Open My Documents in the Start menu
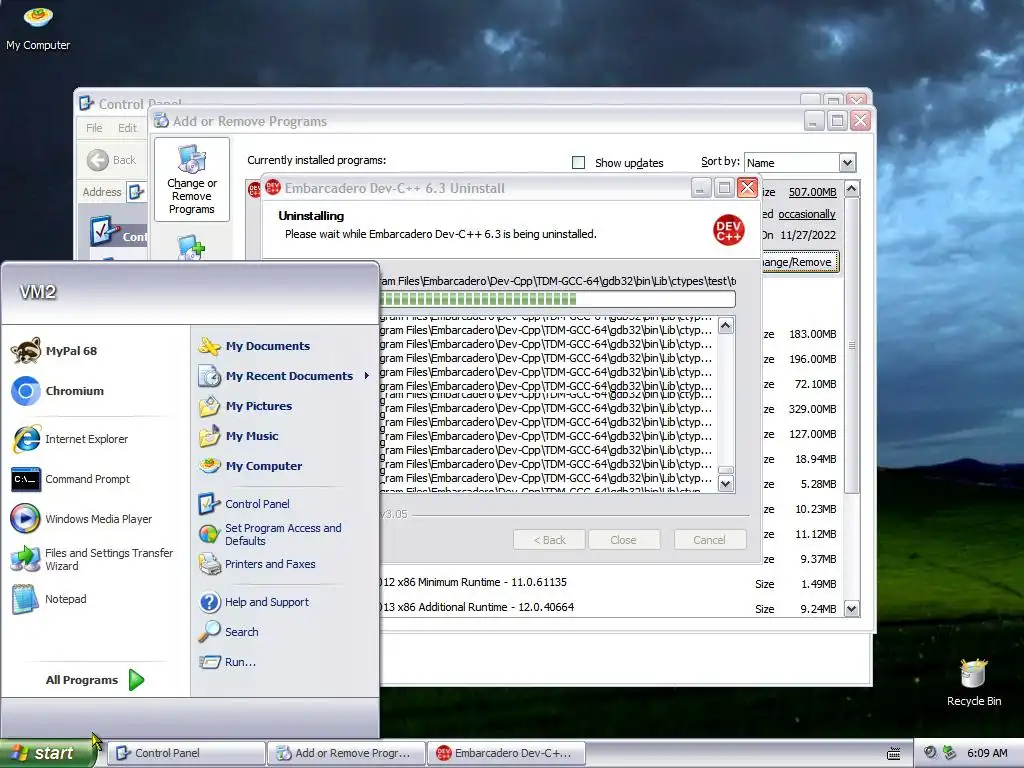The width and height of the screenshot is (1024, 768). pos(255,346)
